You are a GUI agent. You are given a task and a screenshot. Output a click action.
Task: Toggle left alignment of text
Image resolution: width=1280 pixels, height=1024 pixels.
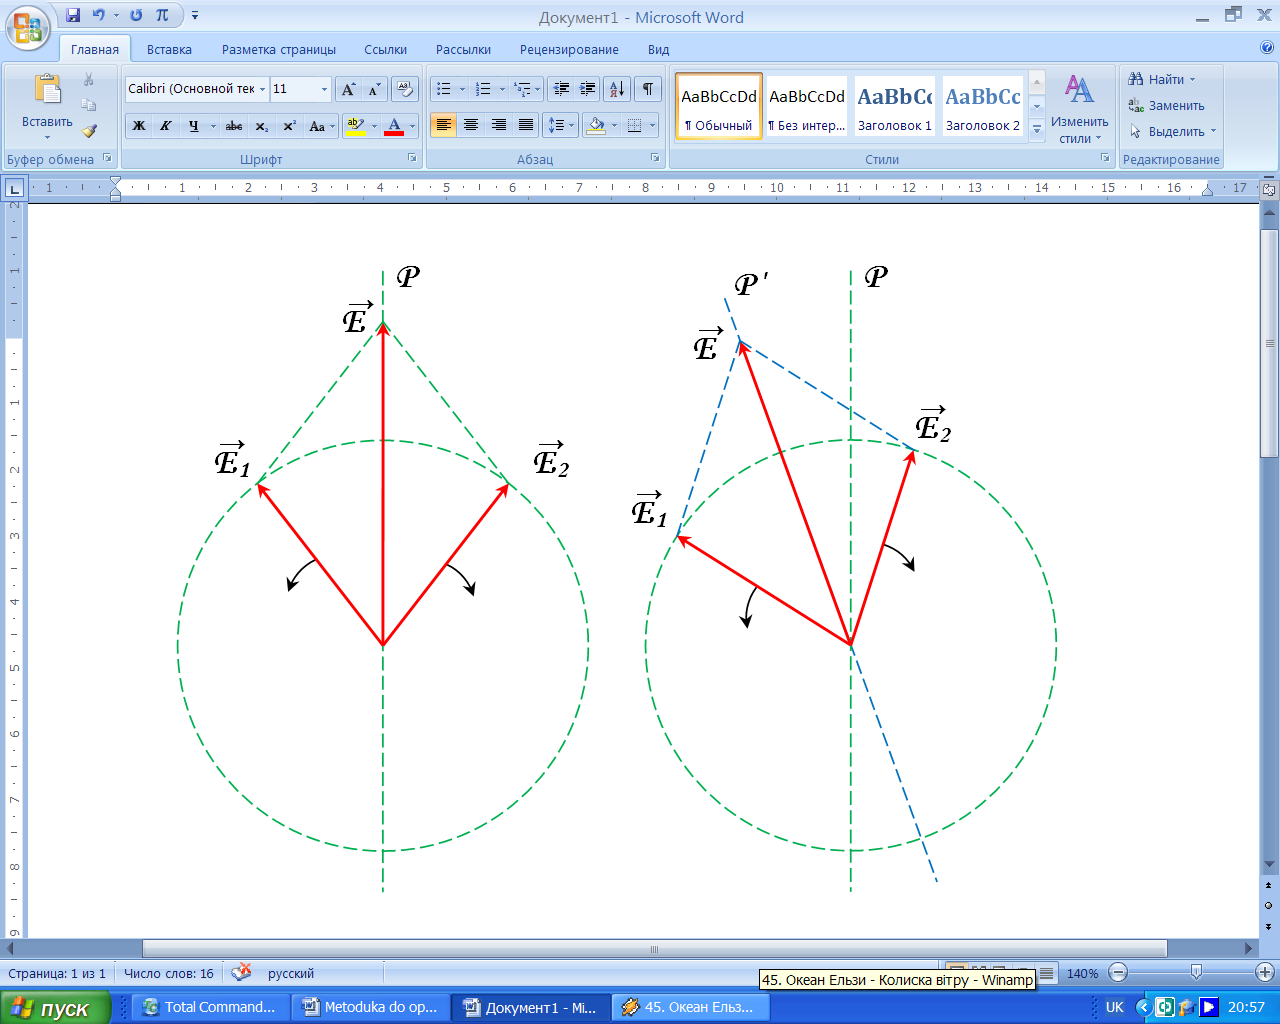(444, 125)
